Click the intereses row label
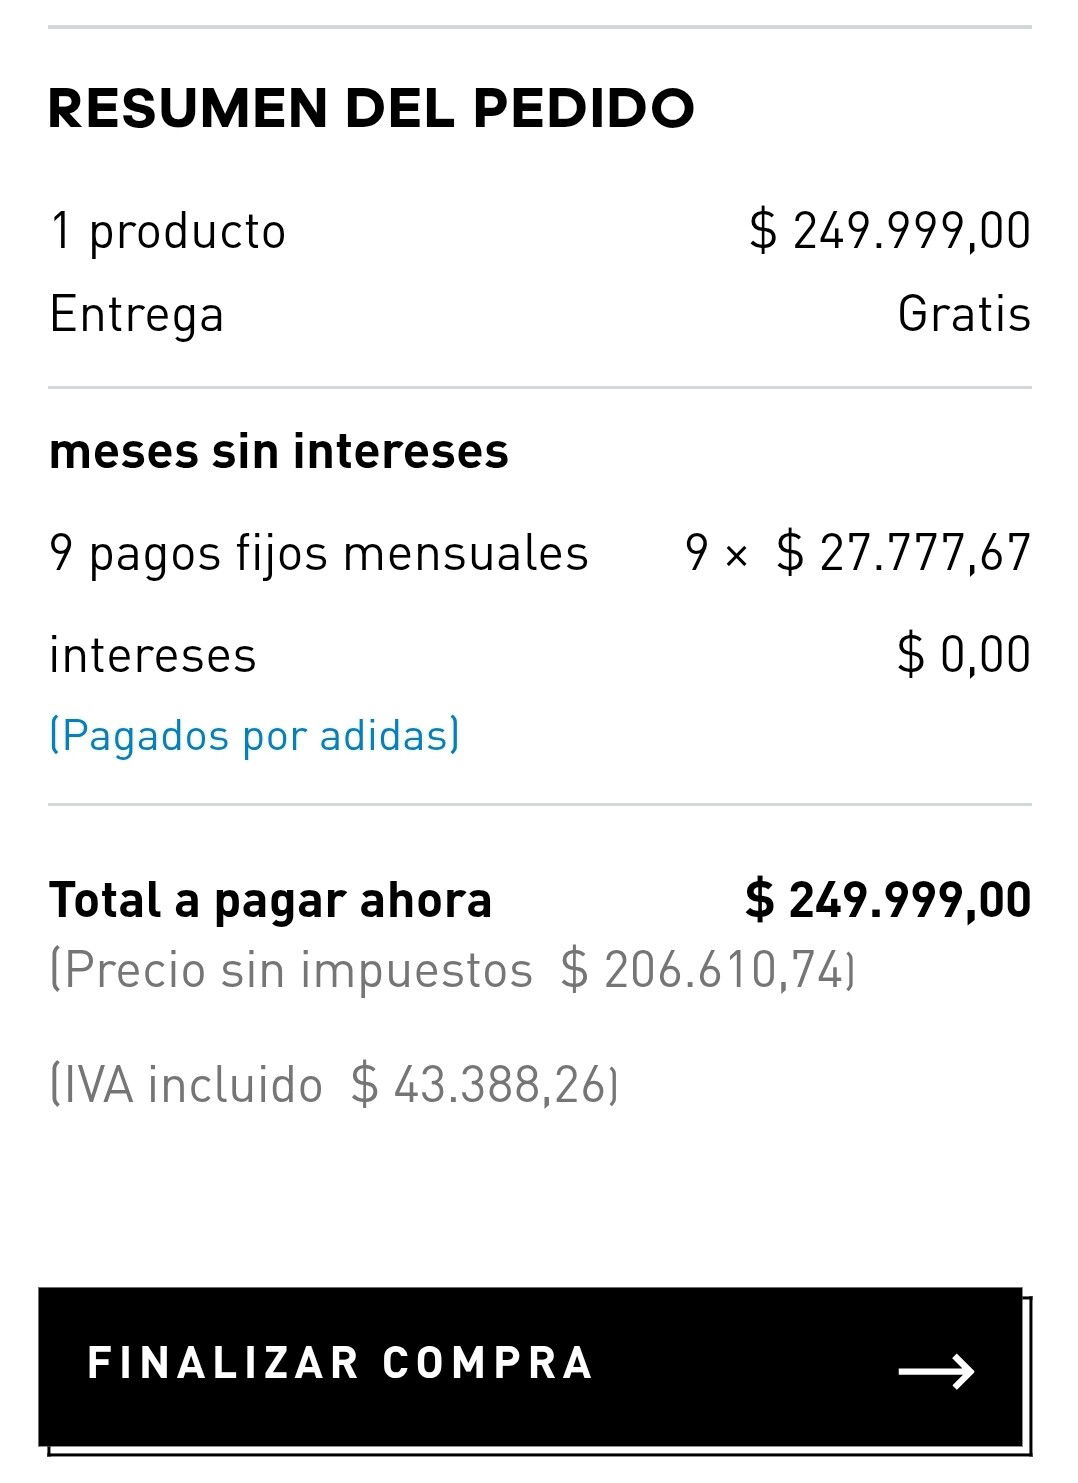 point(153,656)
